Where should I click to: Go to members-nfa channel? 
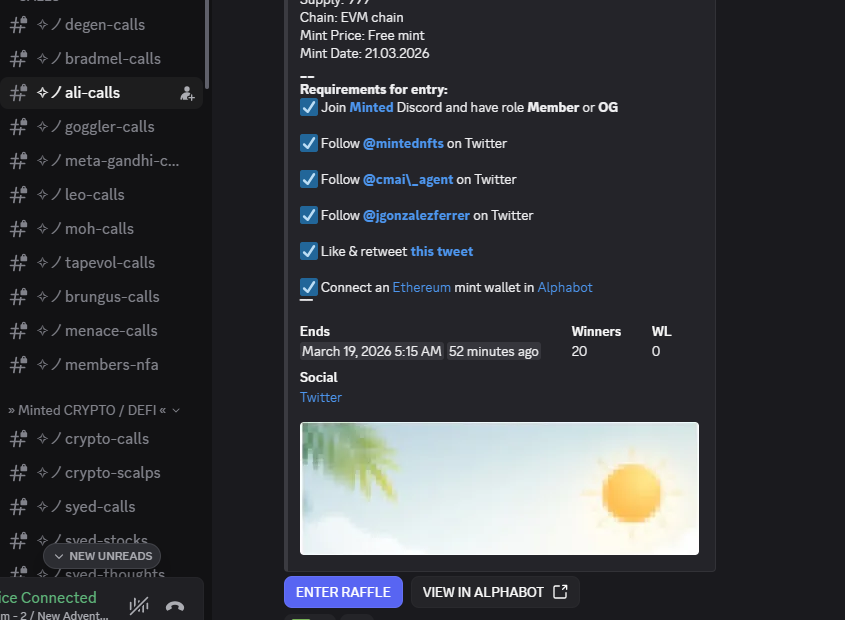pyautogui.click(x=101, y=364)
